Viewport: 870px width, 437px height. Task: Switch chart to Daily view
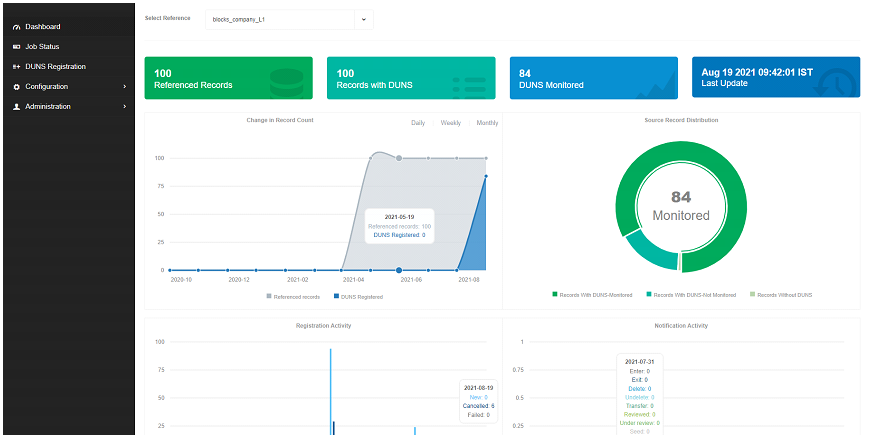418,123
